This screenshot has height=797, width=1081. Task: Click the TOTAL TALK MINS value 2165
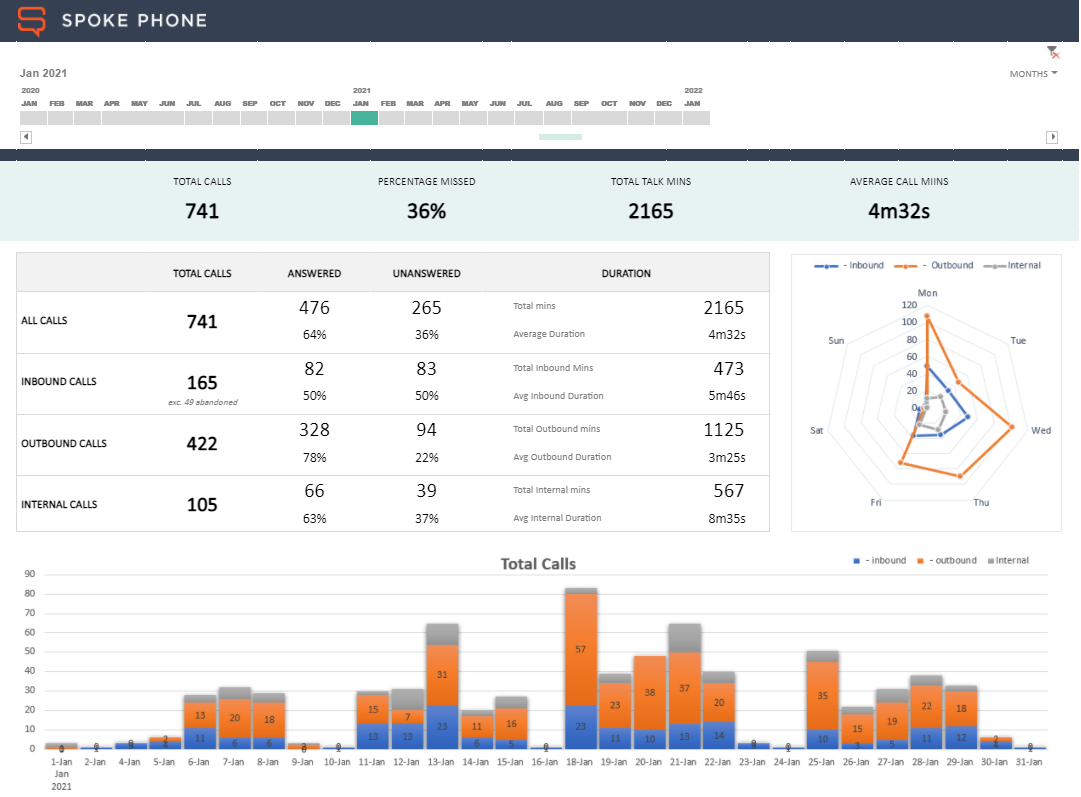[650, 211]
